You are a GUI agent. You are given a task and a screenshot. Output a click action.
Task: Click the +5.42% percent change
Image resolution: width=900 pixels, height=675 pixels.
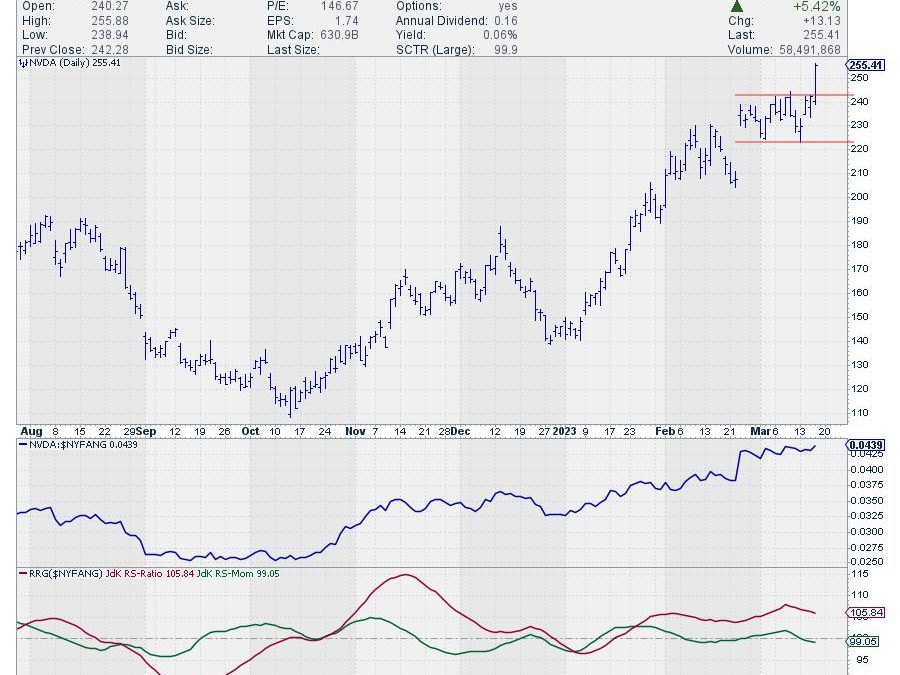(817, 6)
